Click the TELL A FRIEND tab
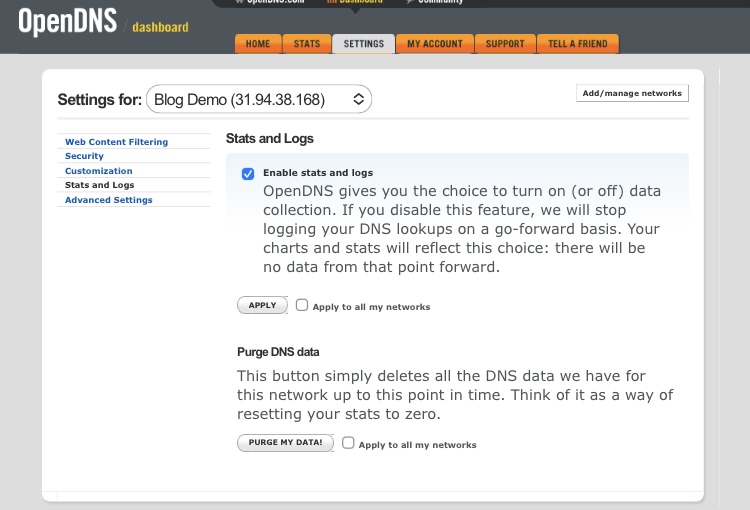 [578, 44]
